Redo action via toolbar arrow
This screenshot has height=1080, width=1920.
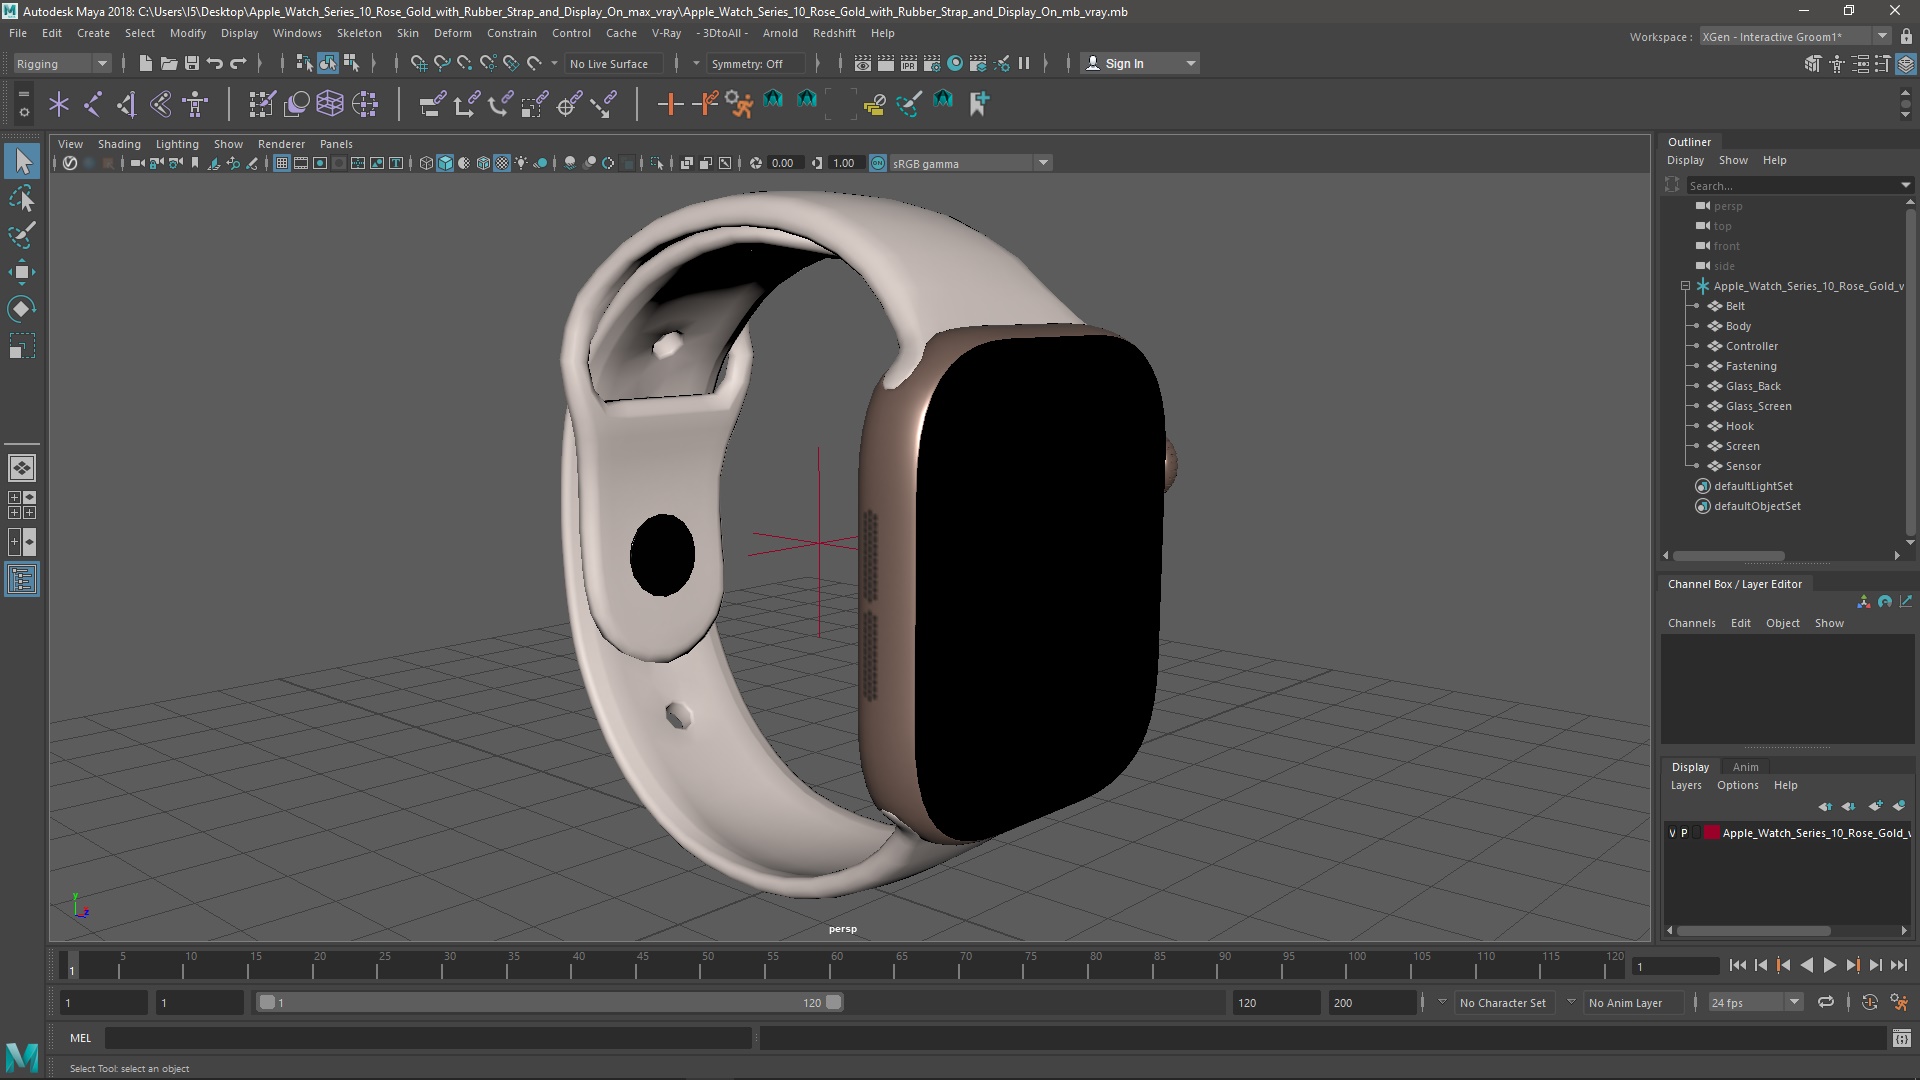238,63
